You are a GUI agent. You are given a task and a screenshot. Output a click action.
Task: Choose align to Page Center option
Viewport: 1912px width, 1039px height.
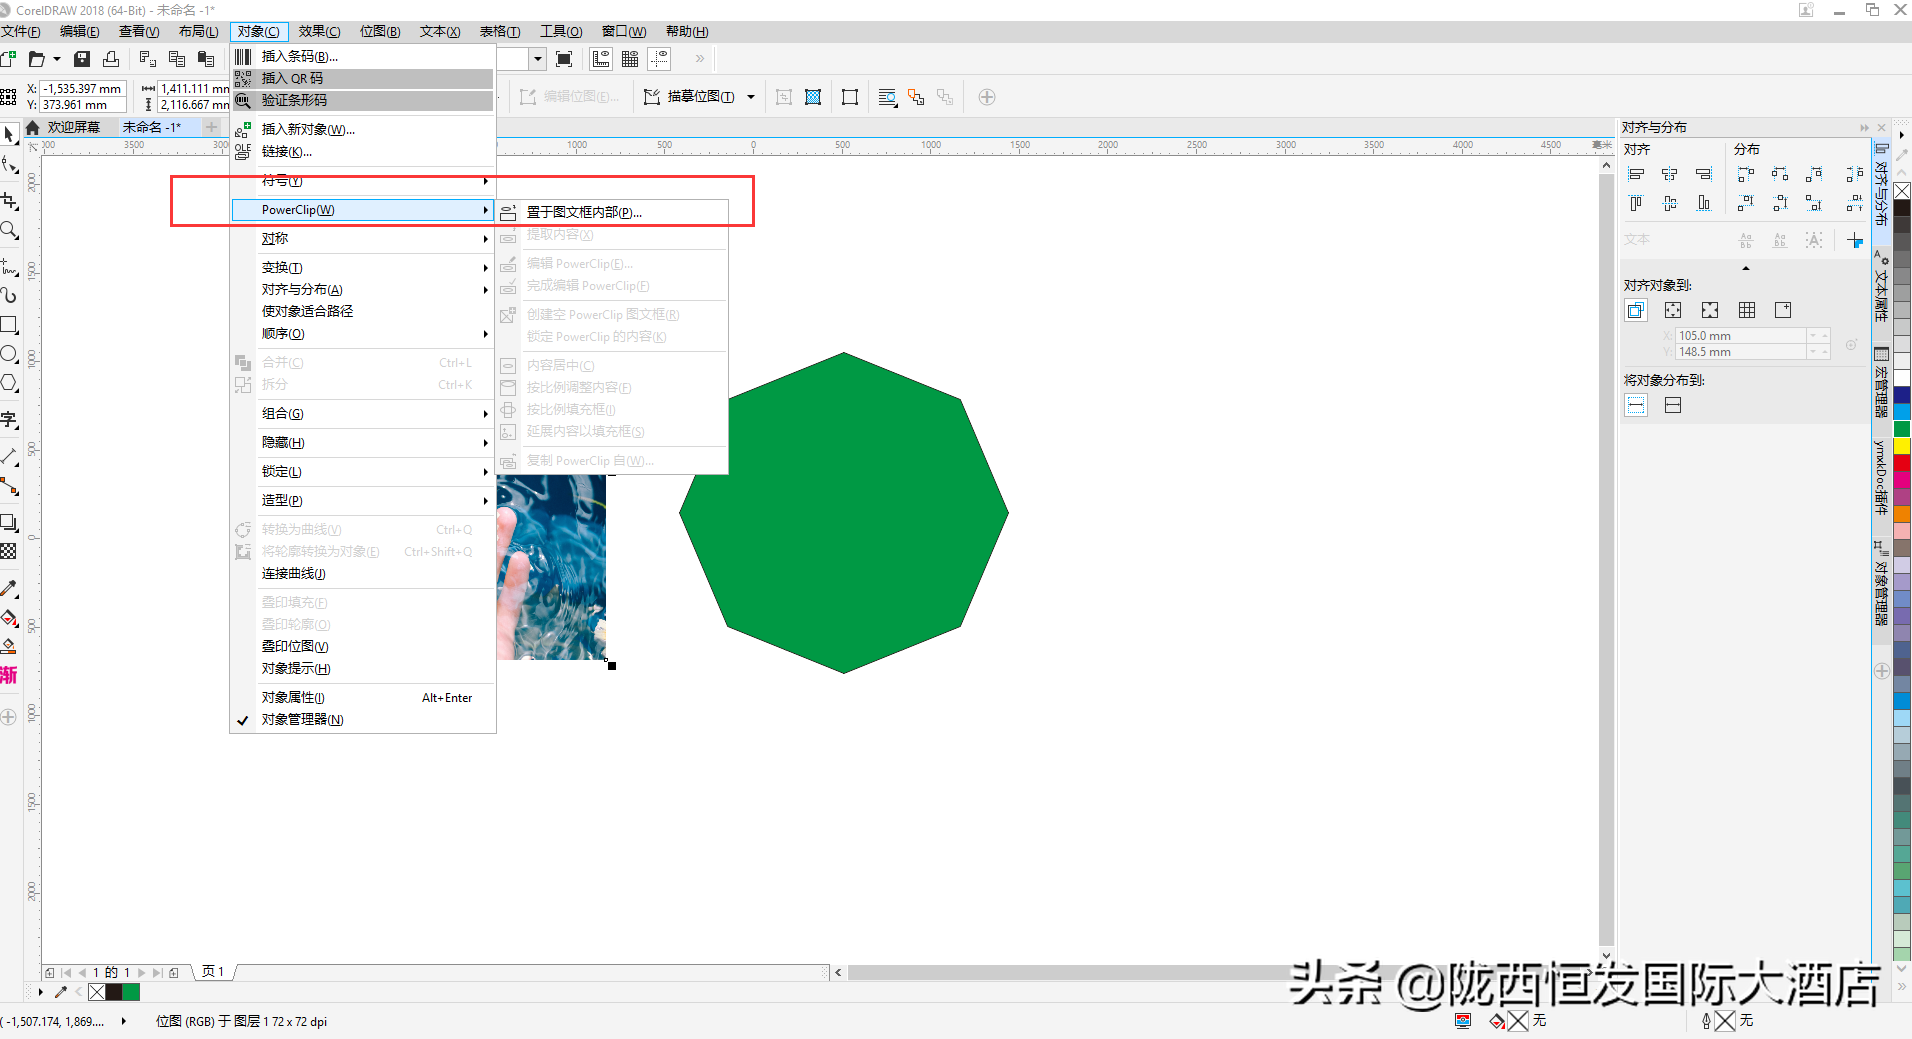pyautogui.click(x=1710, y=310)
